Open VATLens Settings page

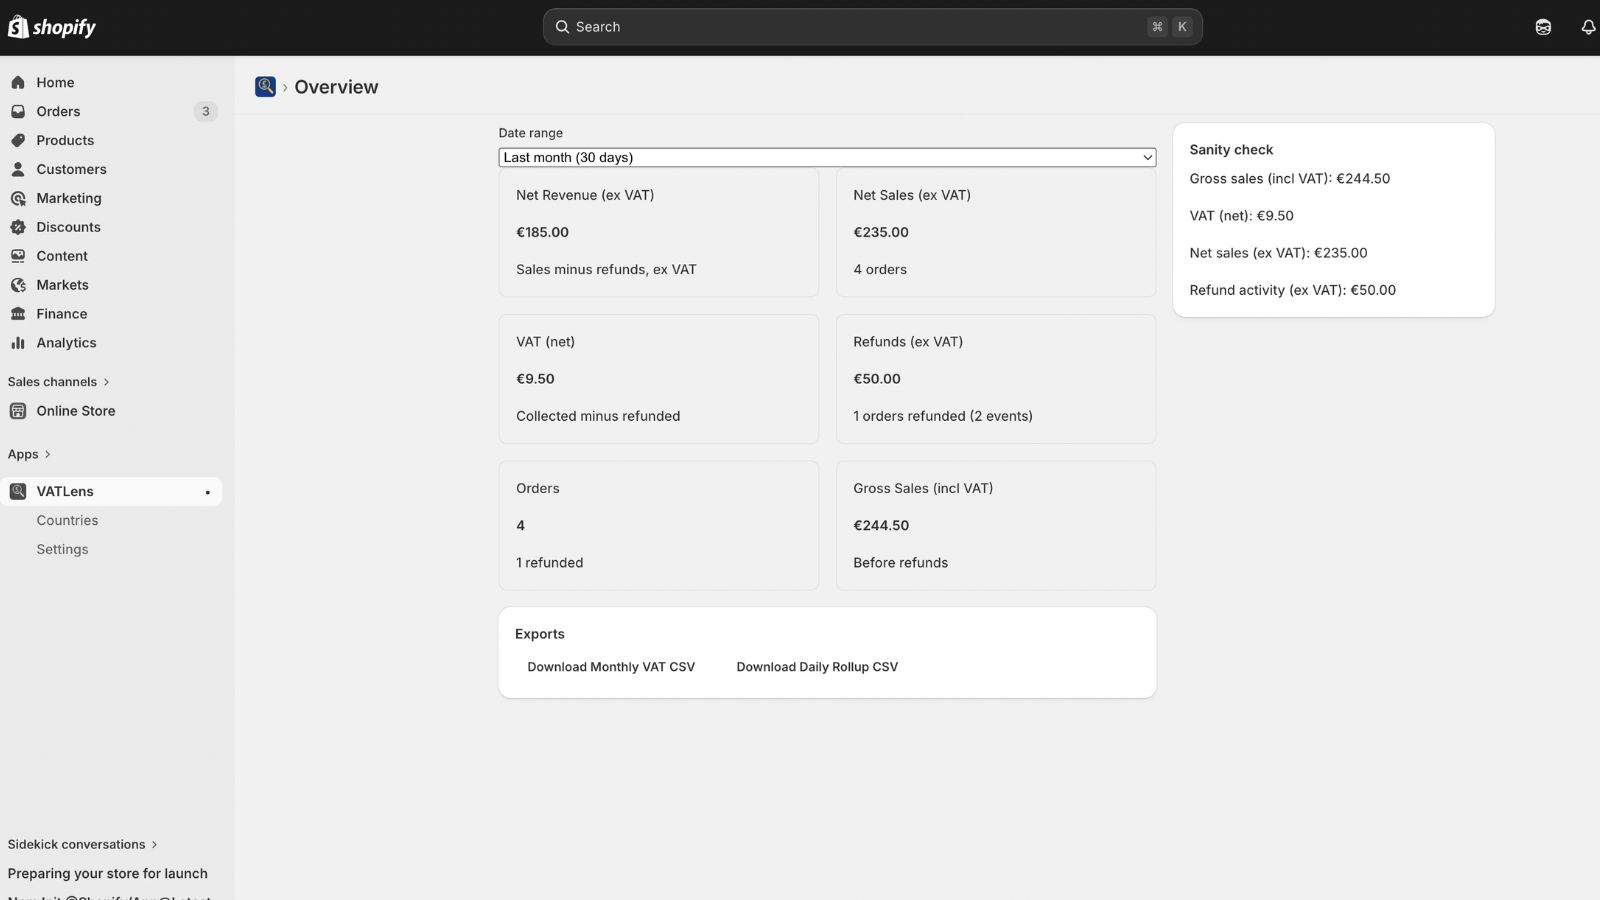(x=62, y=550)
